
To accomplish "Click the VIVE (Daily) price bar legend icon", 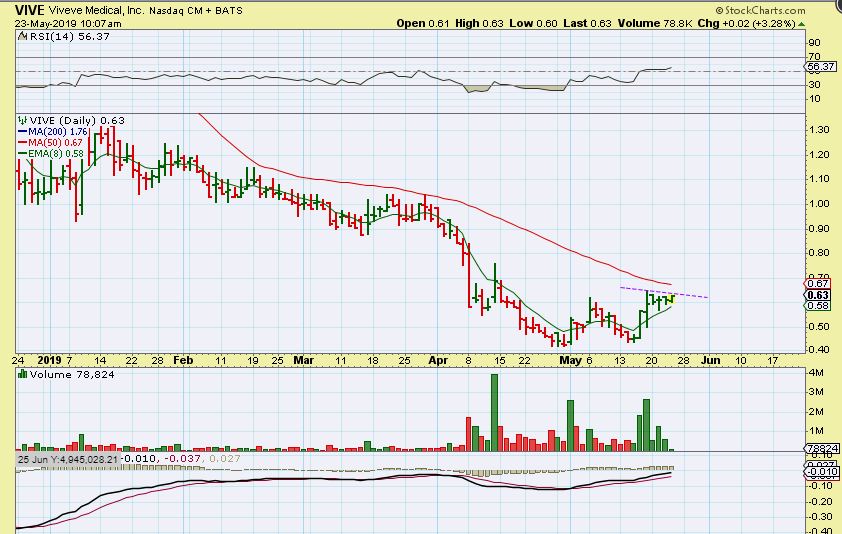I will click(23, 120).
